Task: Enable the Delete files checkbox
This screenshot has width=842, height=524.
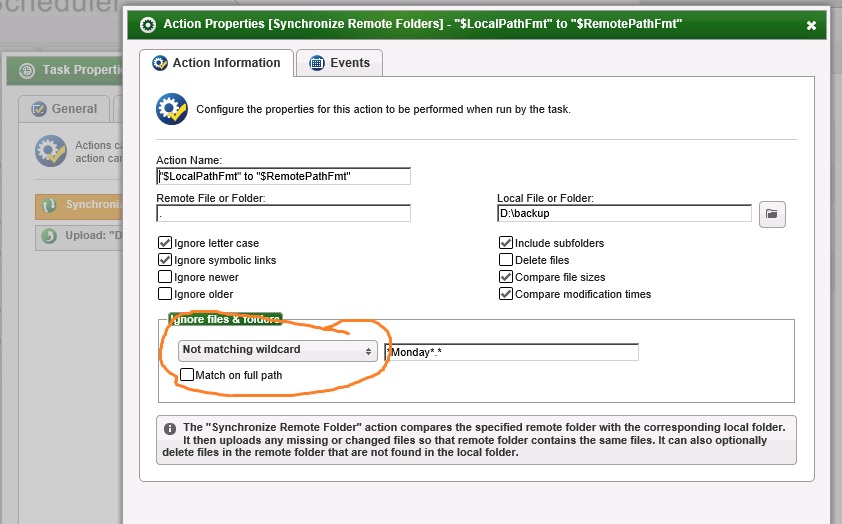Action: pyautogui.click(x=506, y=260)
